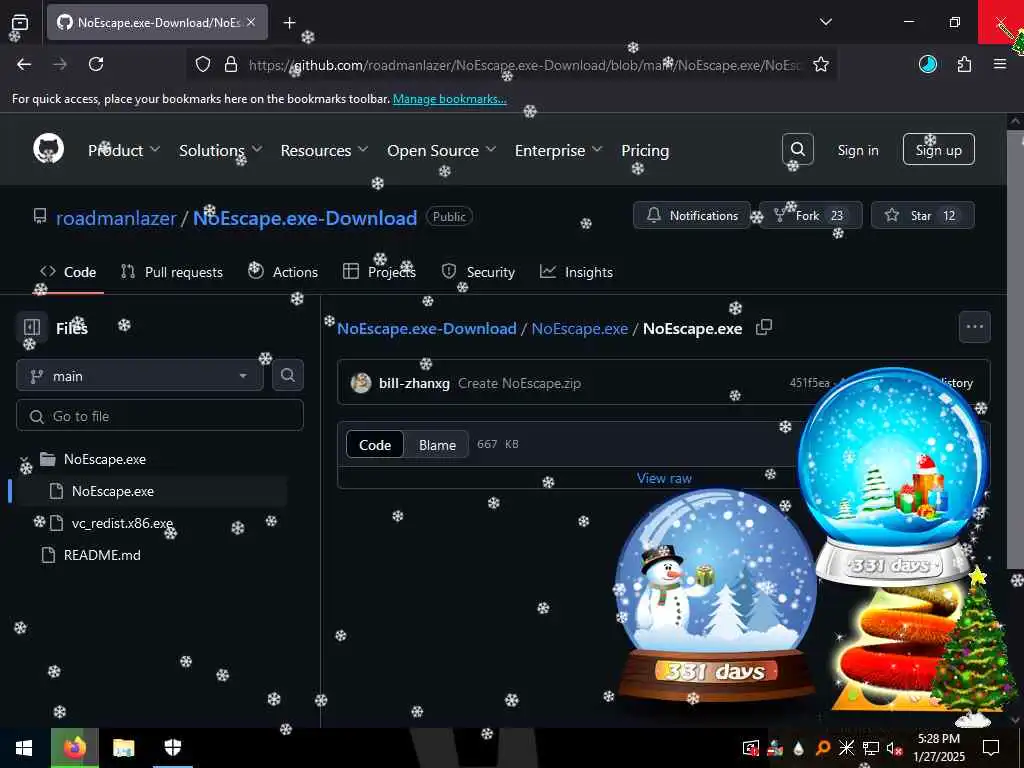The image size is (1024, 768).
Task: Click the browser back arrow
Action: point(24,64)
